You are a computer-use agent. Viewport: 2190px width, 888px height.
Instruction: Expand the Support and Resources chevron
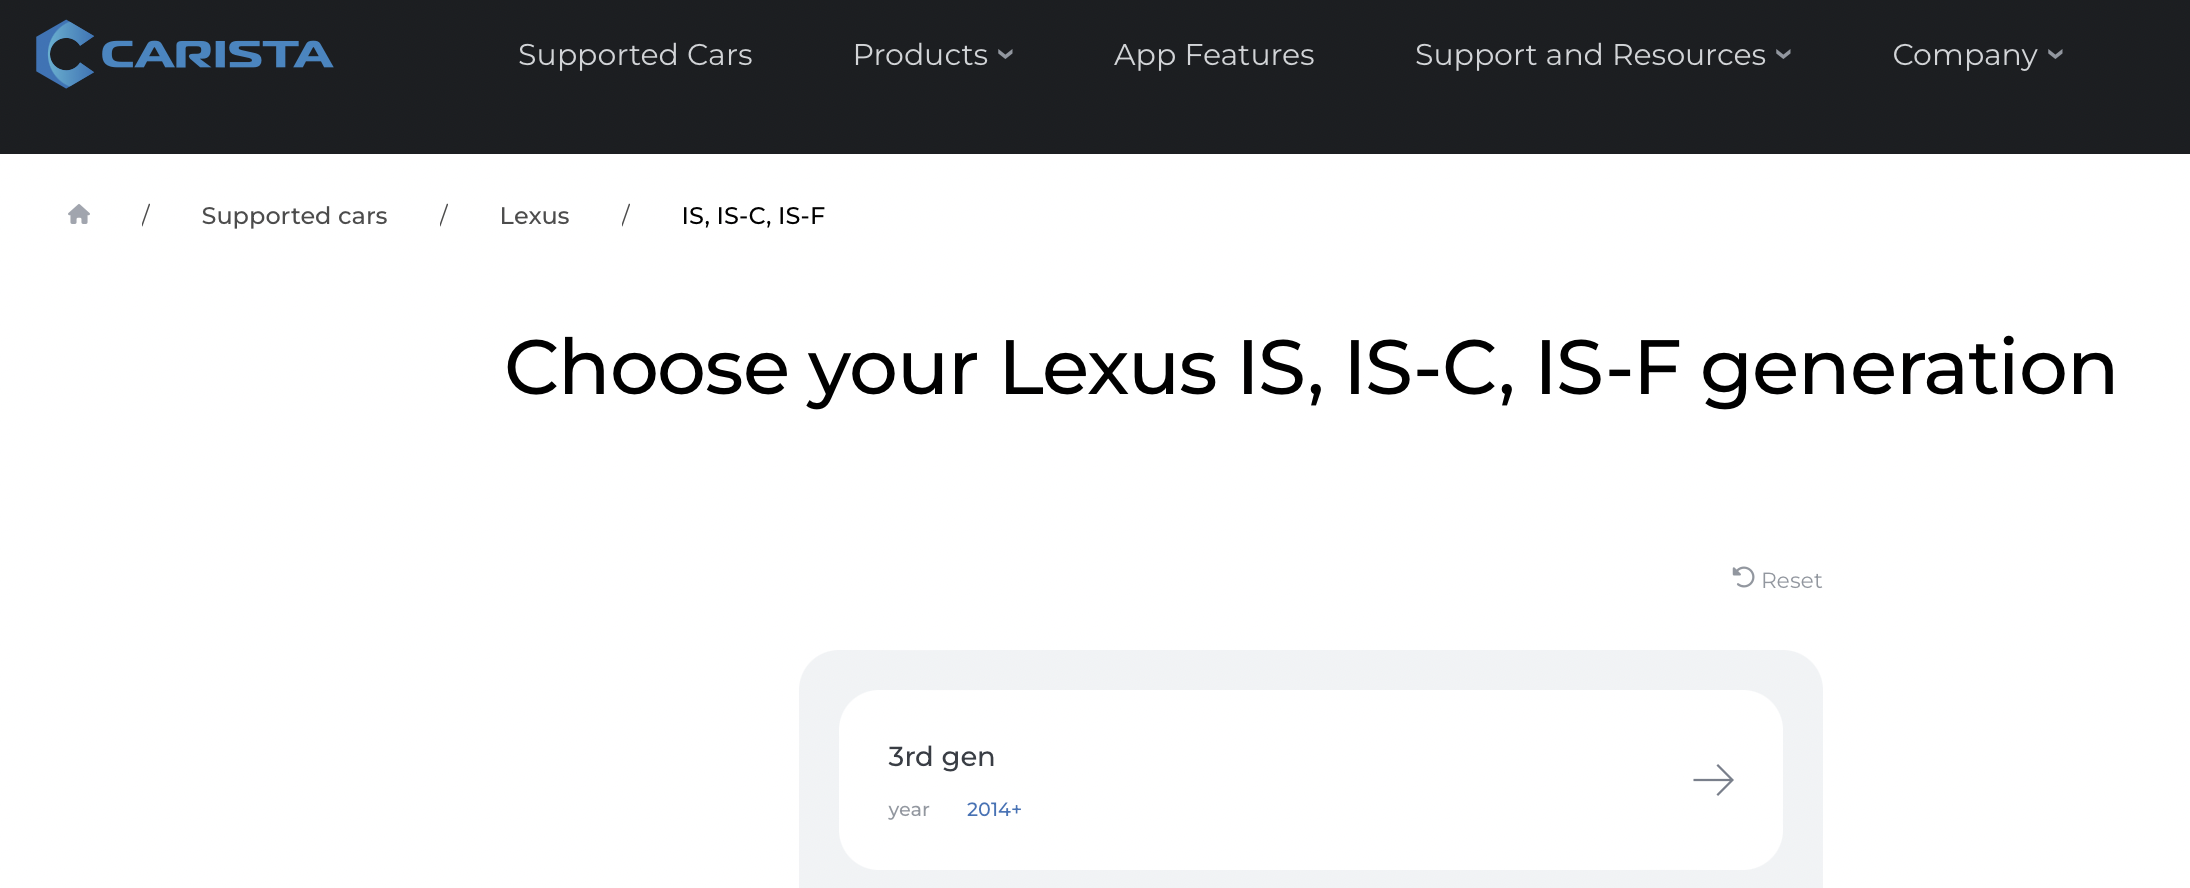click(1784, 55)
